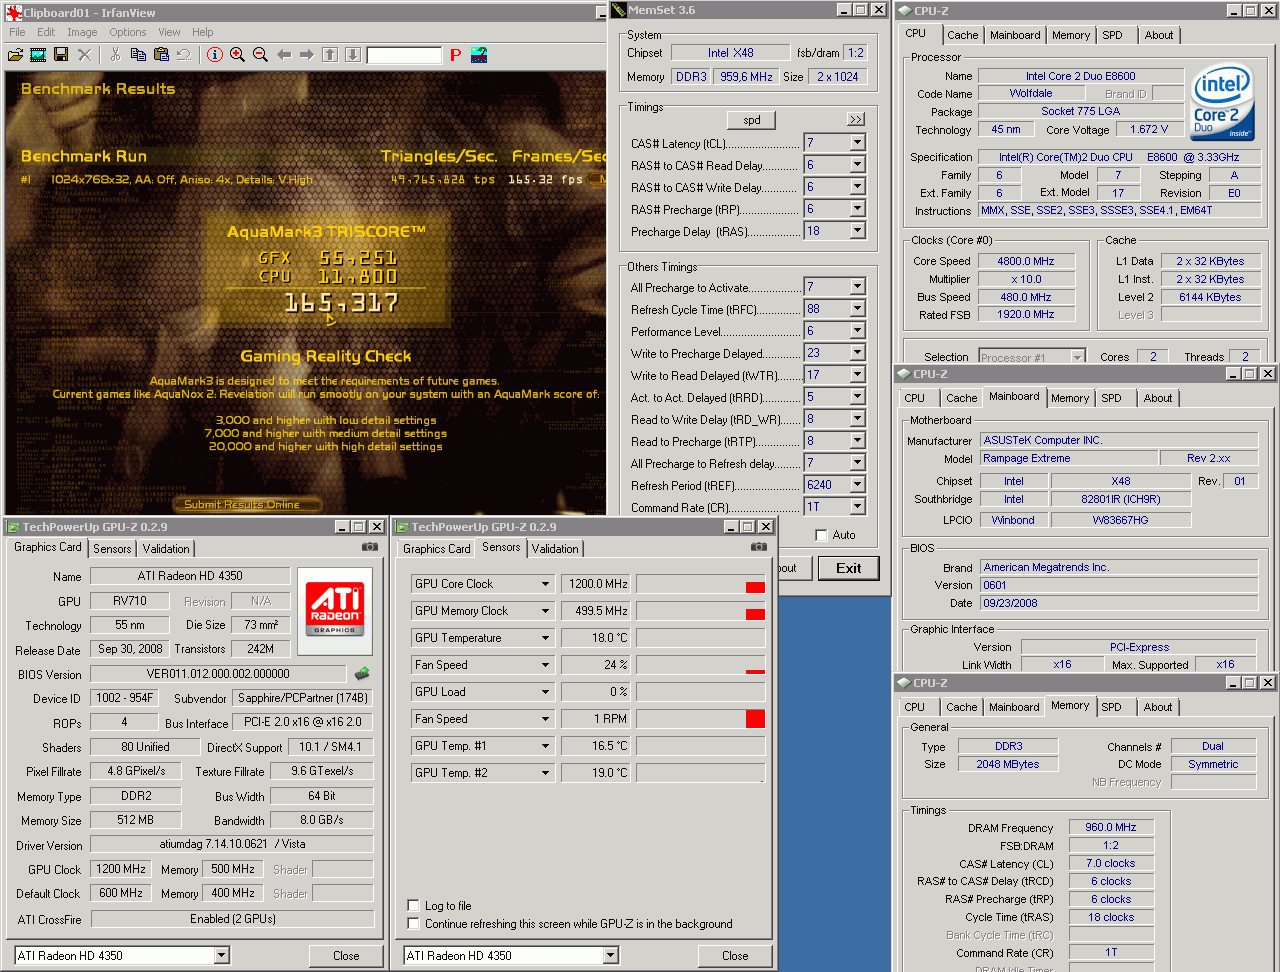Screen dimensions: 1280x972
Task: Toggle the Auto checkbox in MemSet
Action: [x=821, y=535]
